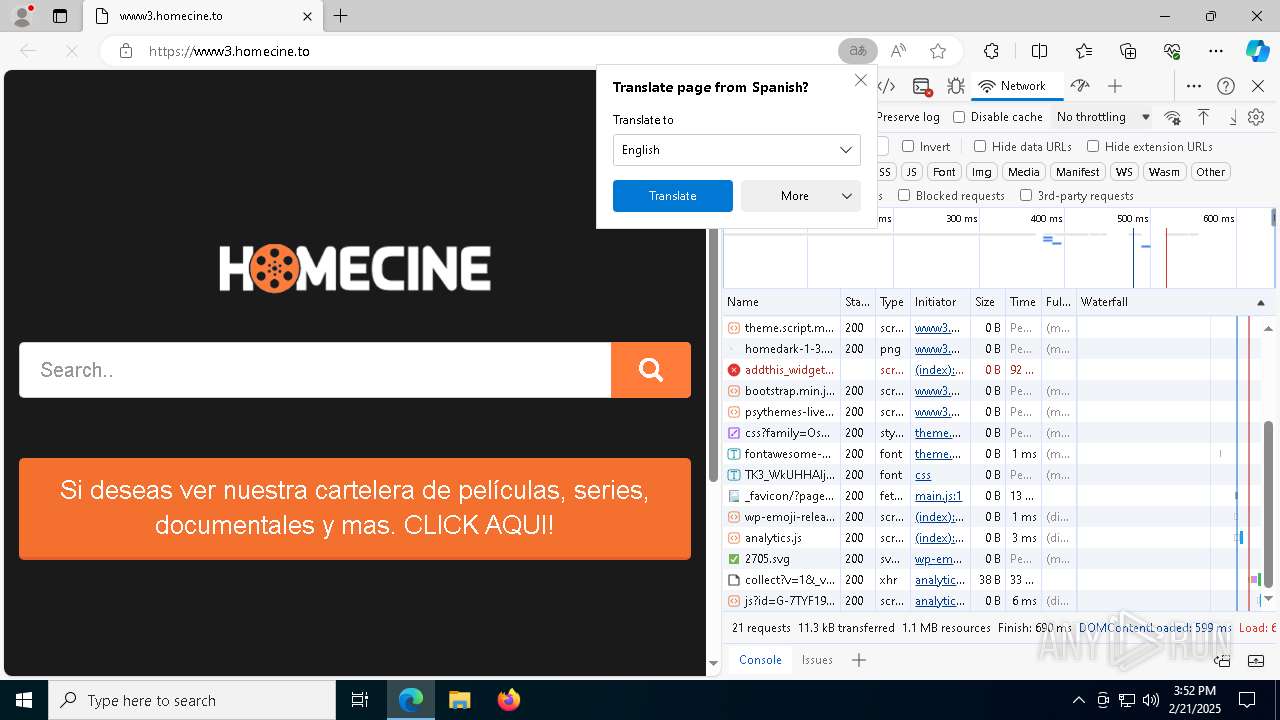Open Edge profile avatar icon
Image resolution: width=1280 pixels, height=720 pixels.
point(22,16)
